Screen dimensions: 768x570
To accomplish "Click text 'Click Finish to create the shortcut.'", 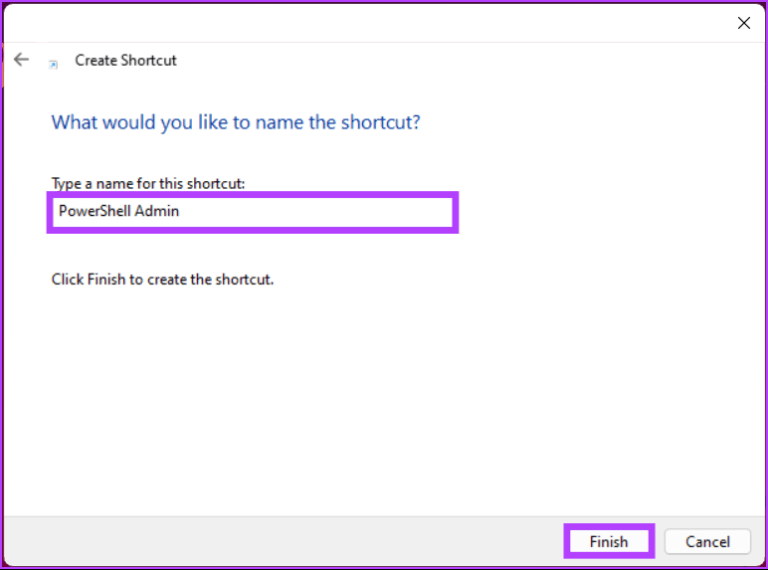I will coord(163,279).
